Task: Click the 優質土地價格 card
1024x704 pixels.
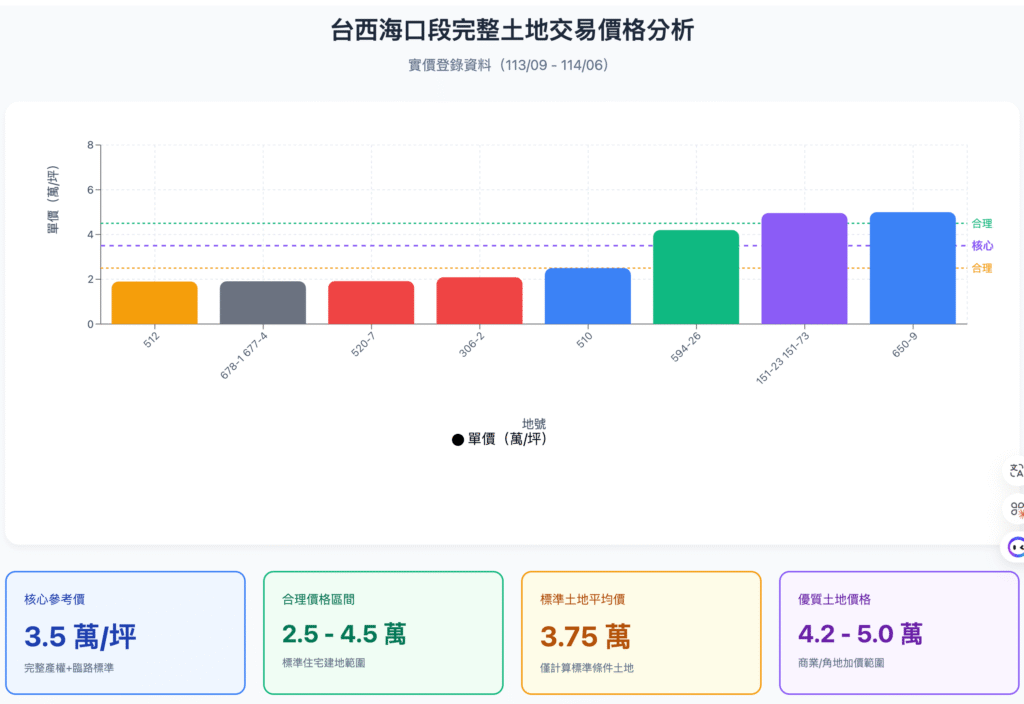Action: [x=898, y=633]
